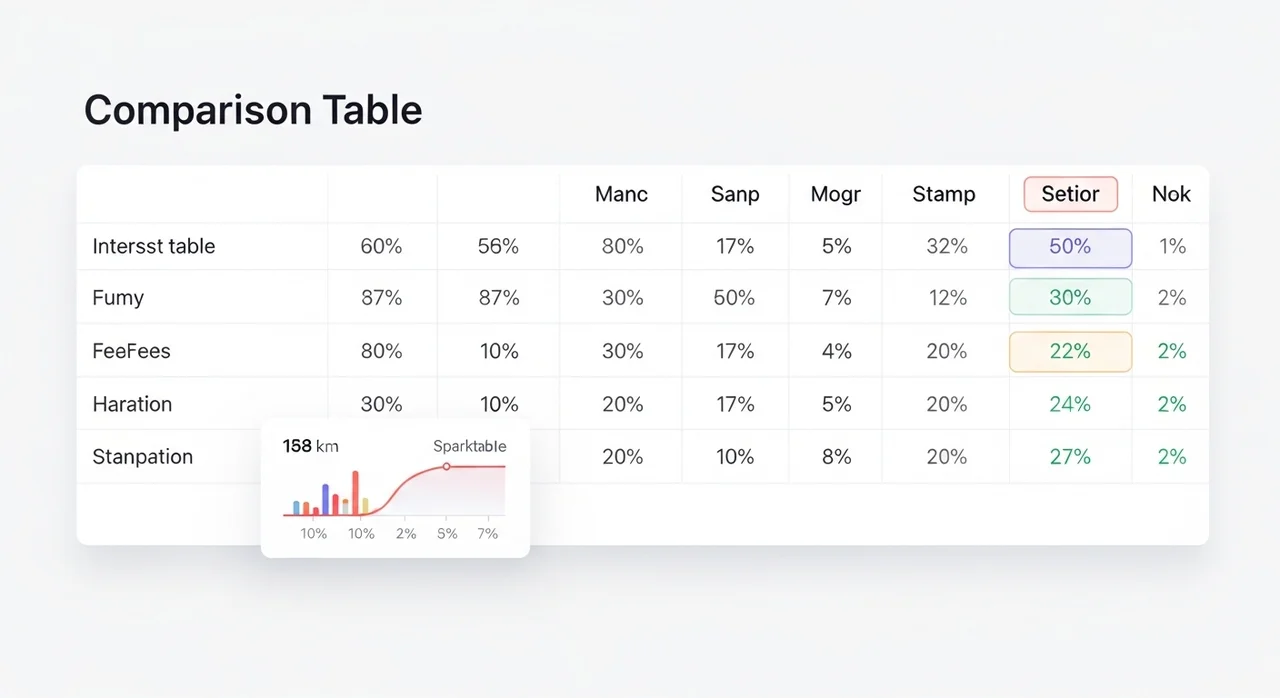Screen dimensions: 1280x698
Task: Click the purple 50% Setior cell
Action: (1070, 247)
